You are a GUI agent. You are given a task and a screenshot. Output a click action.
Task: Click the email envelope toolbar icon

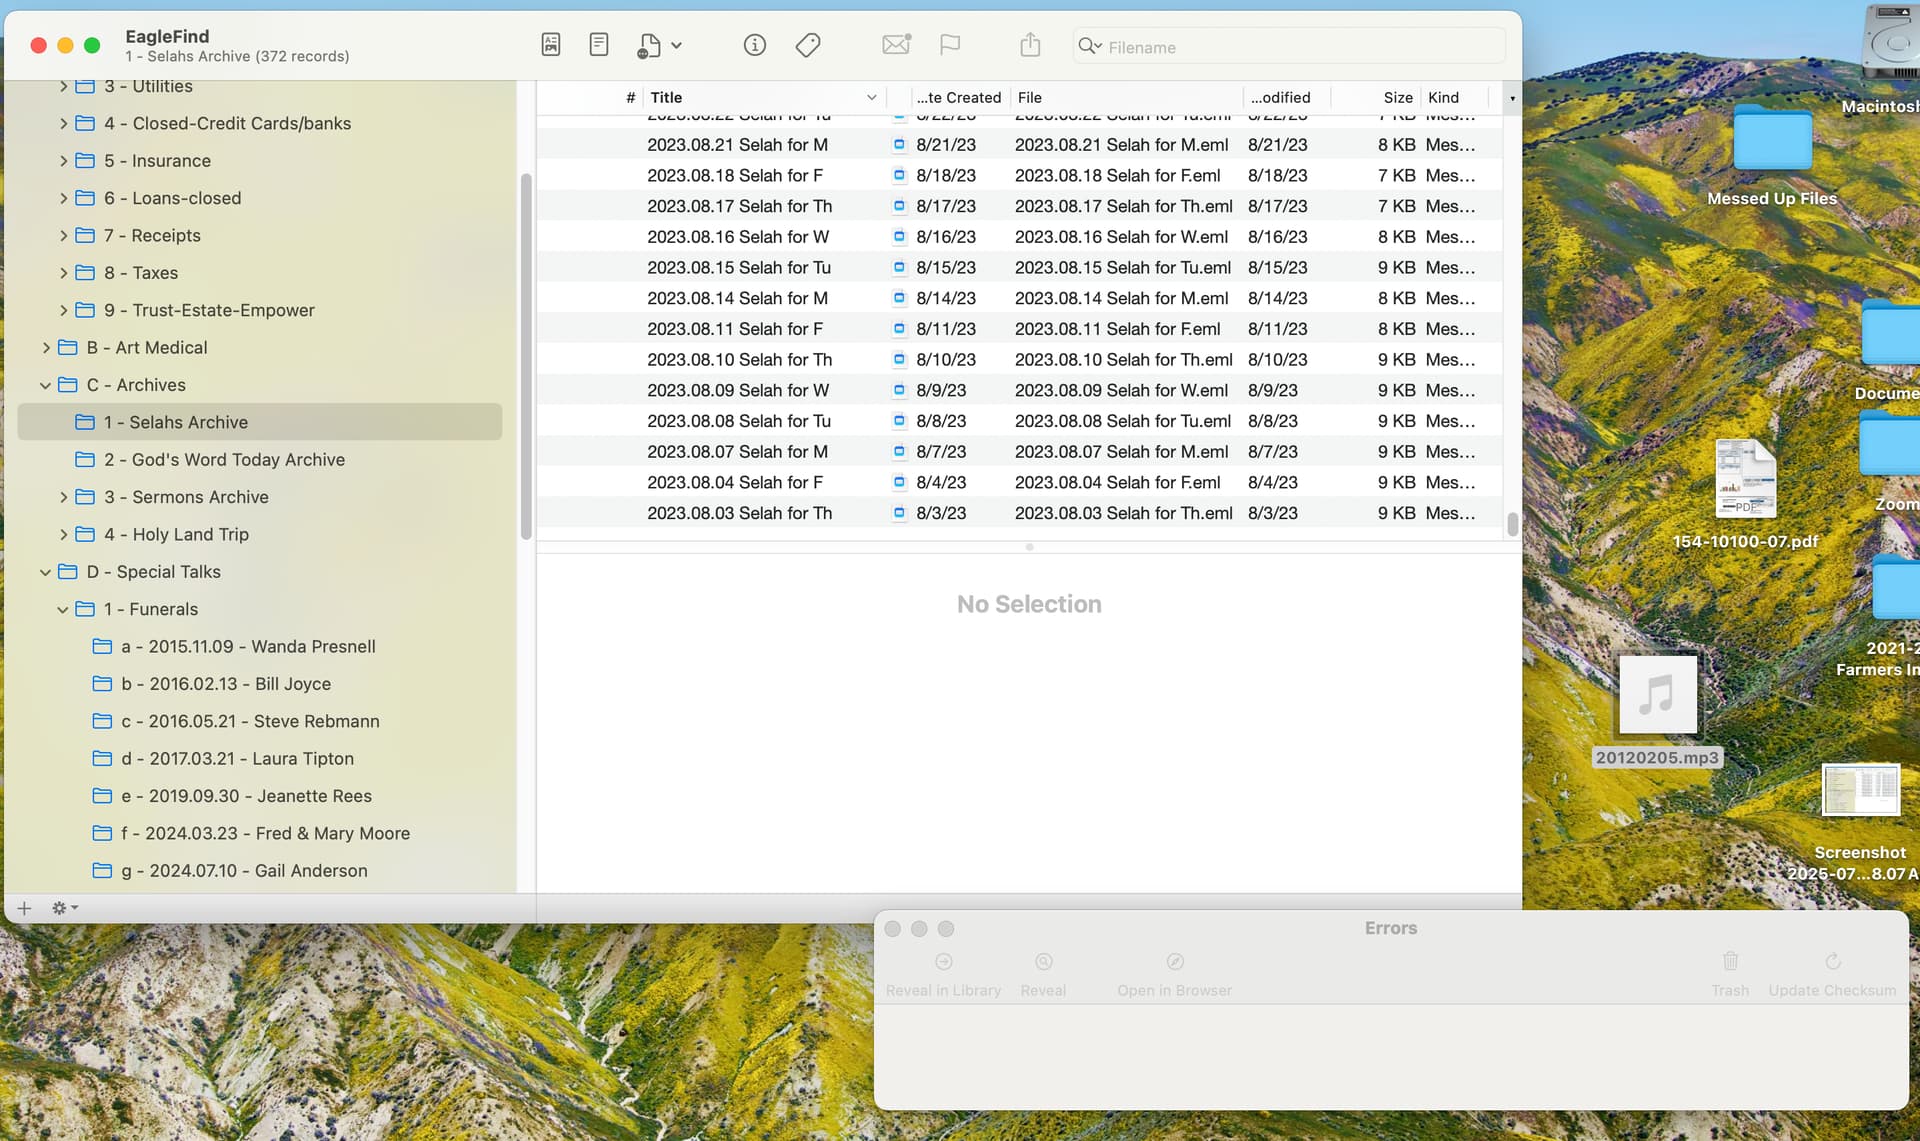point(896,45)
